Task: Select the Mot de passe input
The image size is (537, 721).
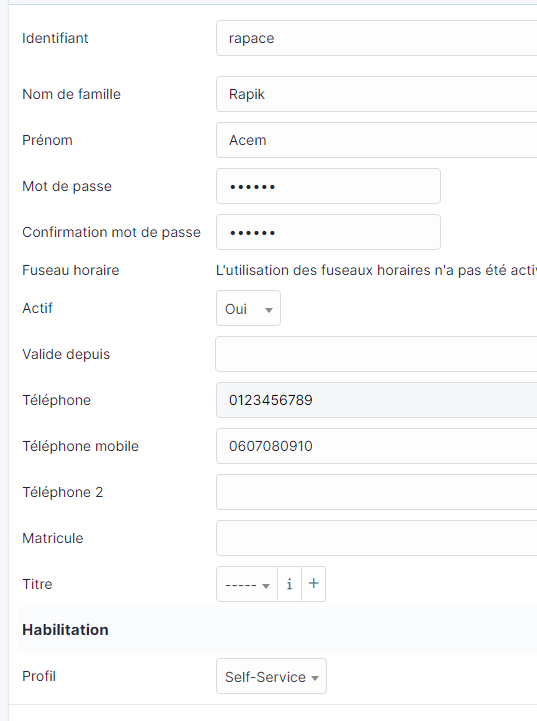Action: 328,186
